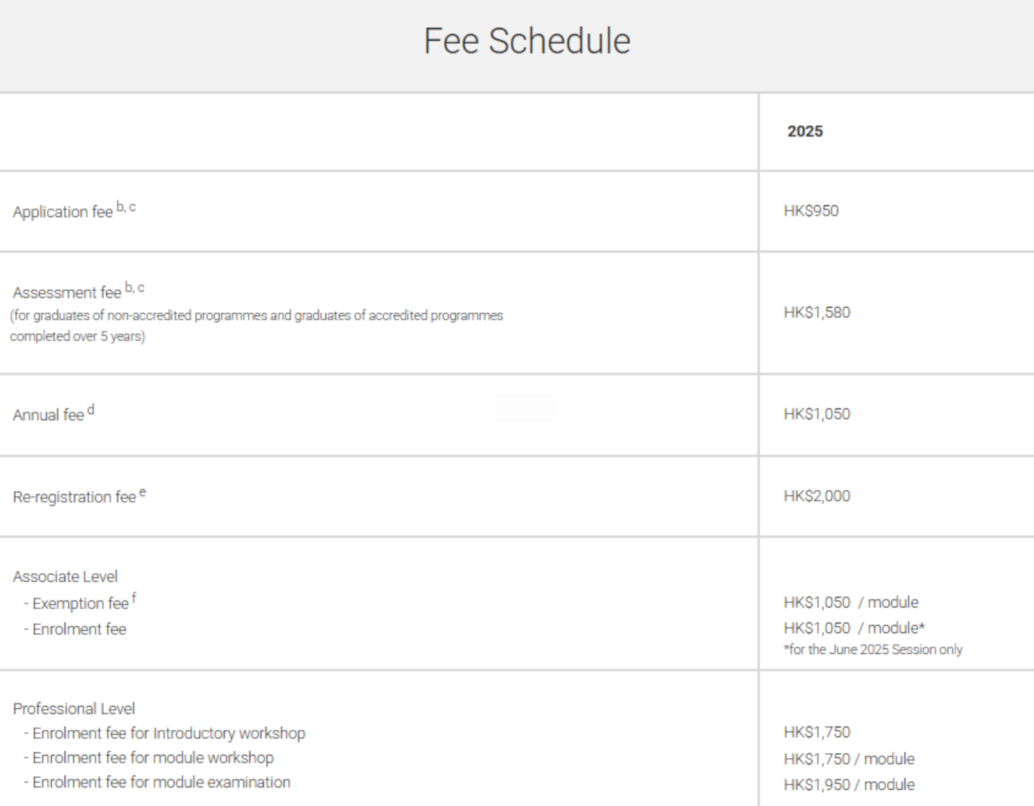Click the Associate Level Exemption fee item

coord(80,603)
